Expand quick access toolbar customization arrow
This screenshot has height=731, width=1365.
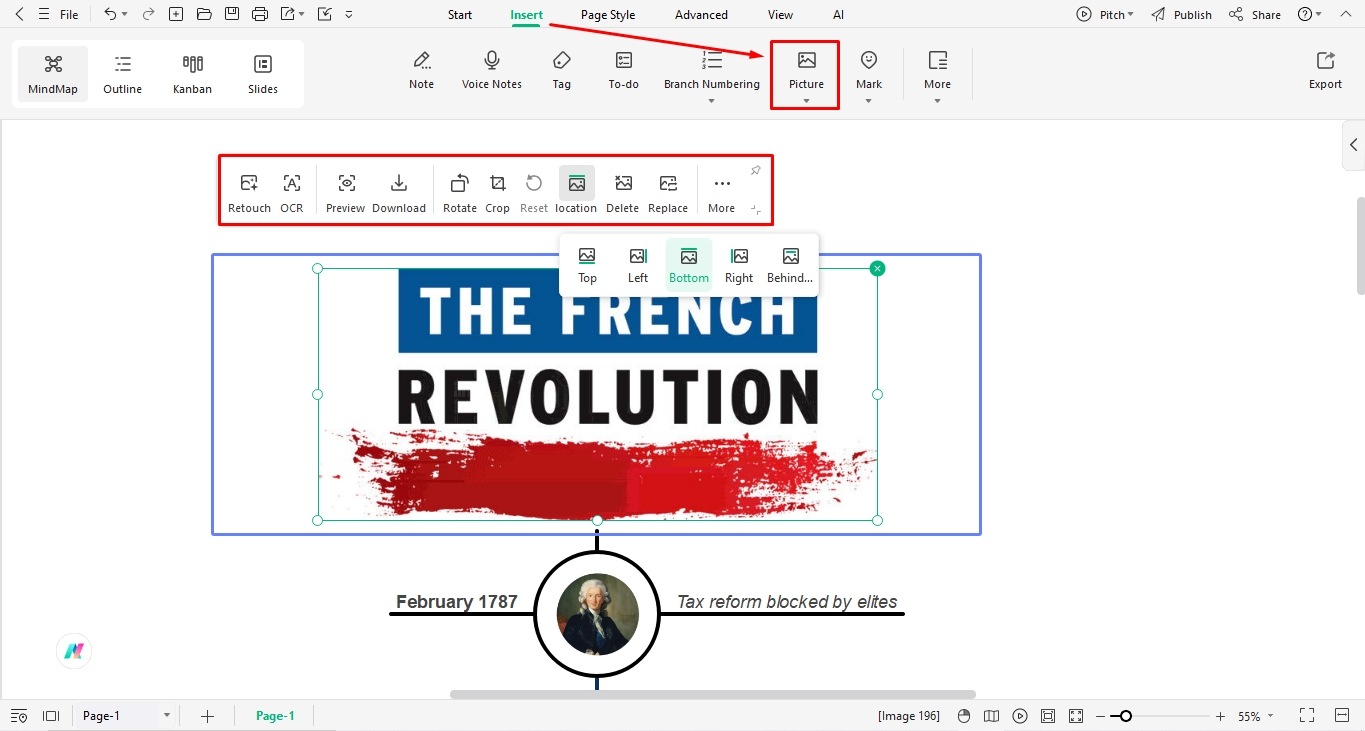click(x=348, y=15)
